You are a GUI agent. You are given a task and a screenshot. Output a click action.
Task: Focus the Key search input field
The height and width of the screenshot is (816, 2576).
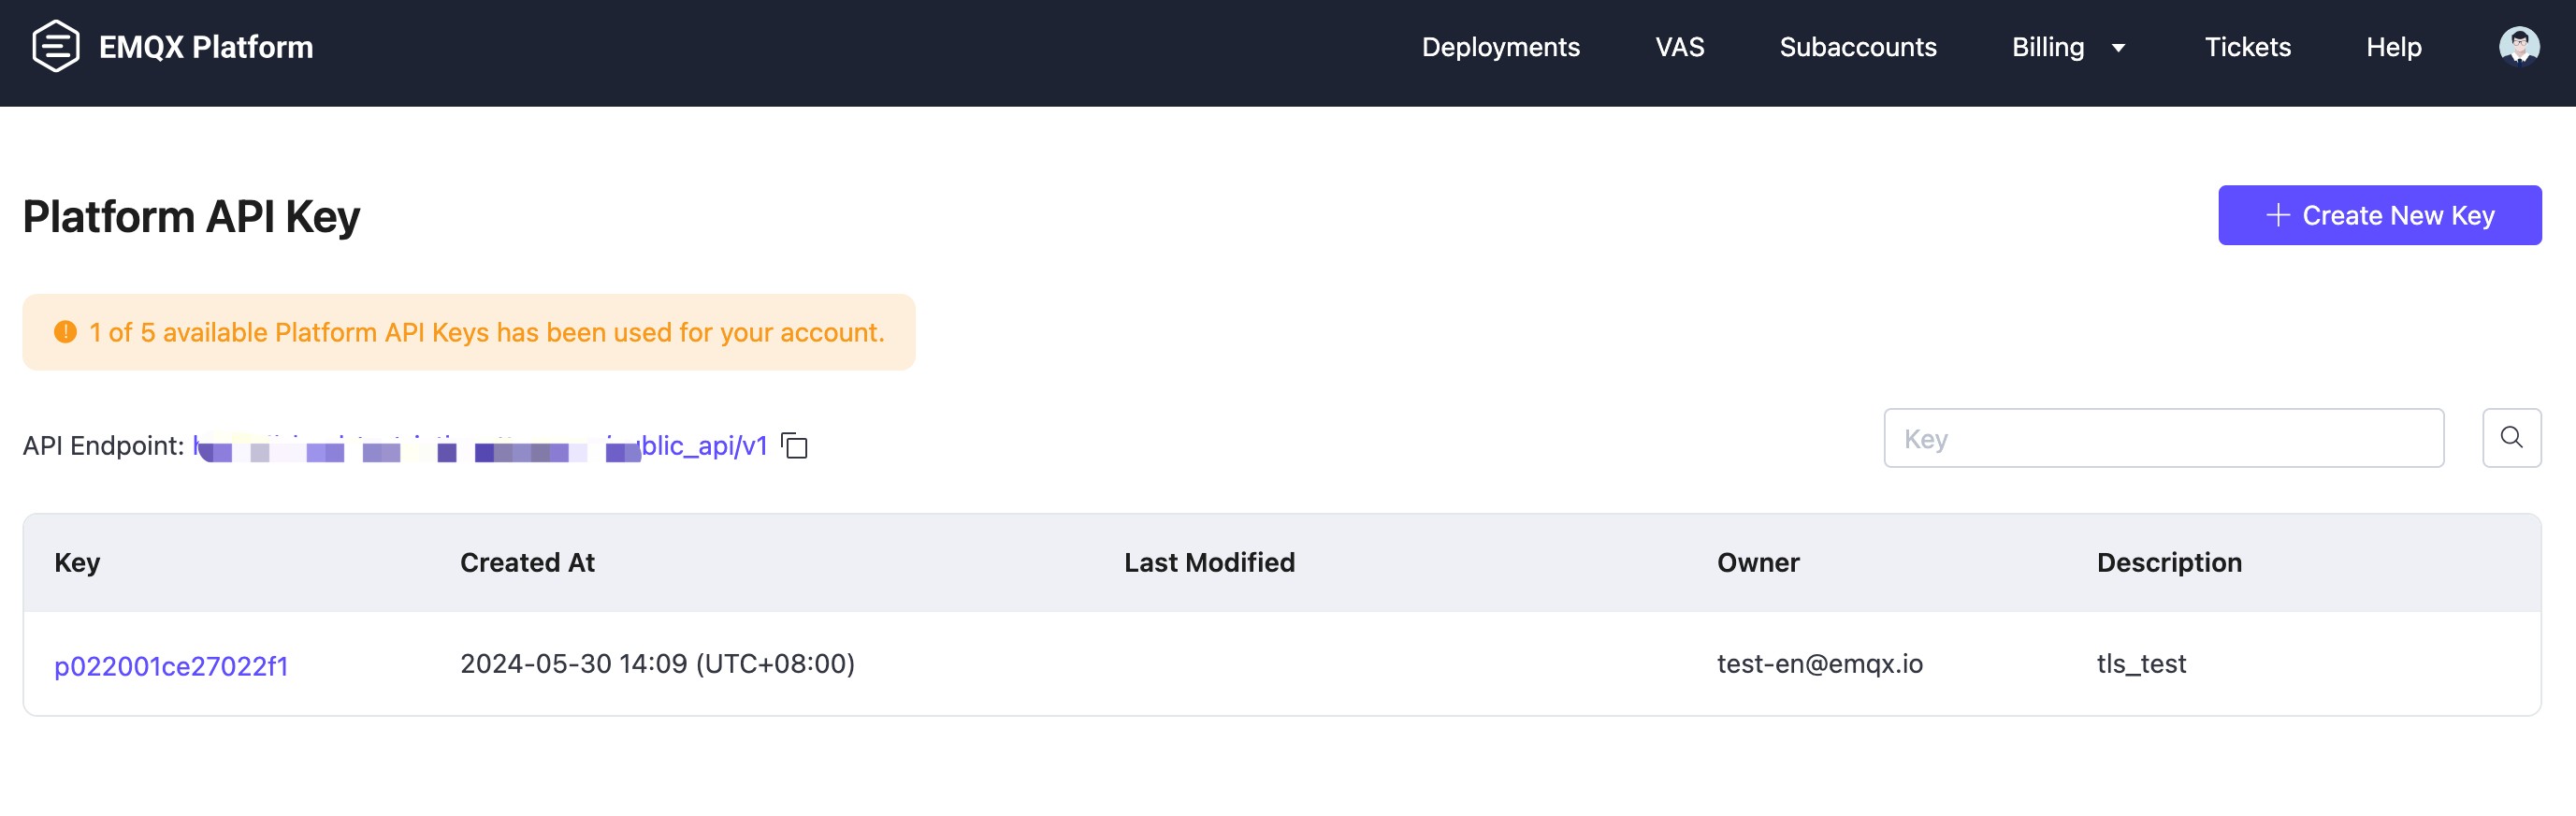[x=2163, y=438]
